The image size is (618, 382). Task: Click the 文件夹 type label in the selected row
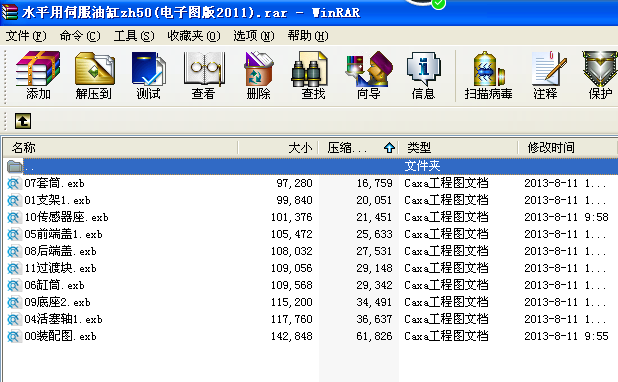[422, 166]
